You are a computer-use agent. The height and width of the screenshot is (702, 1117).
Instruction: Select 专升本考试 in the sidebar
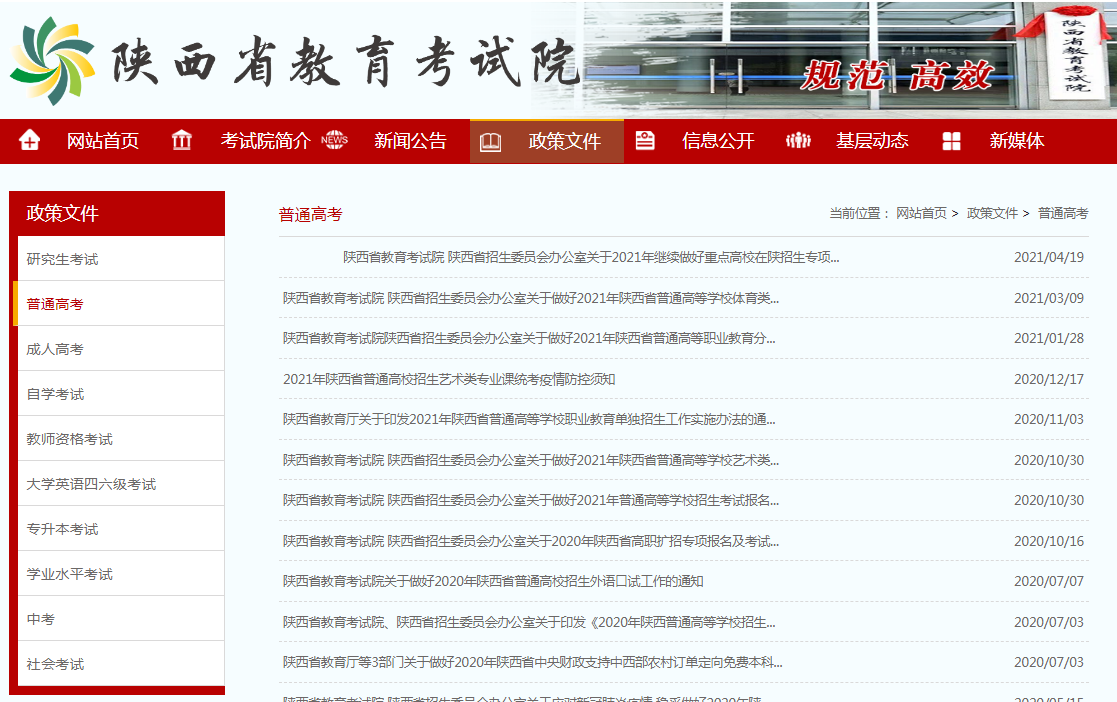[x=120, y=529]
